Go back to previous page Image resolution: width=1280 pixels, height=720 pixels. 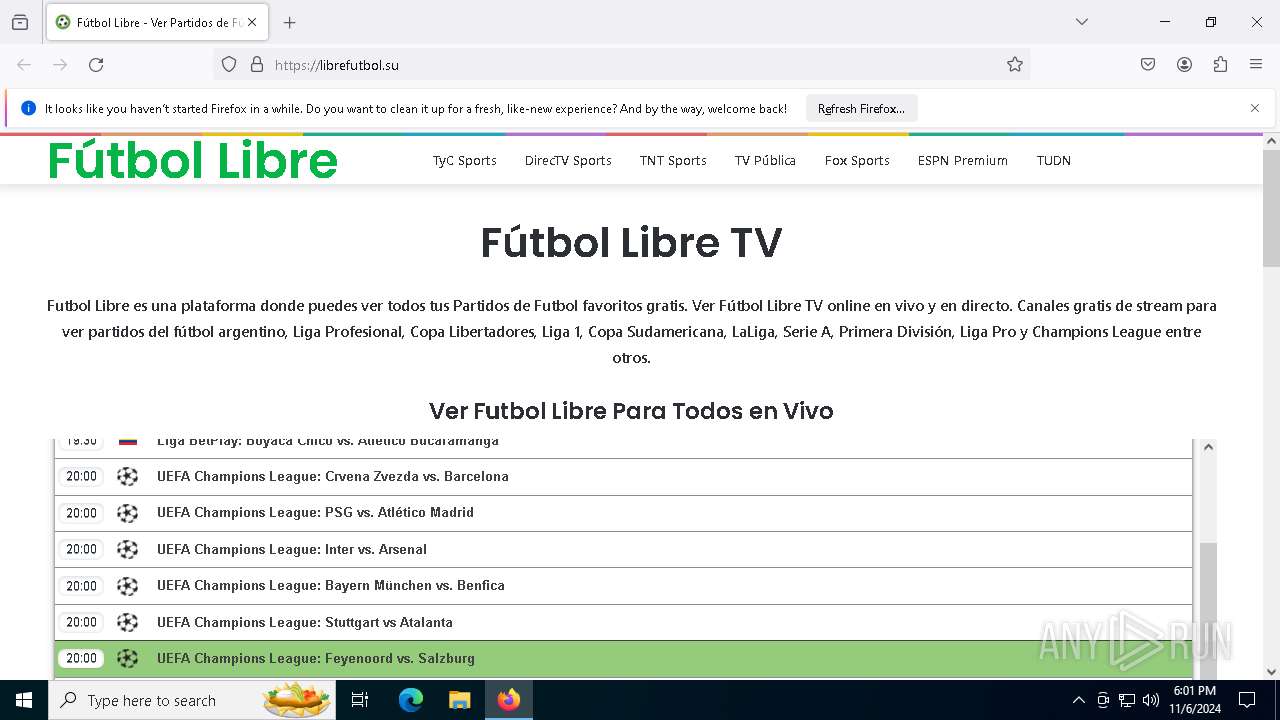[24, 64]
